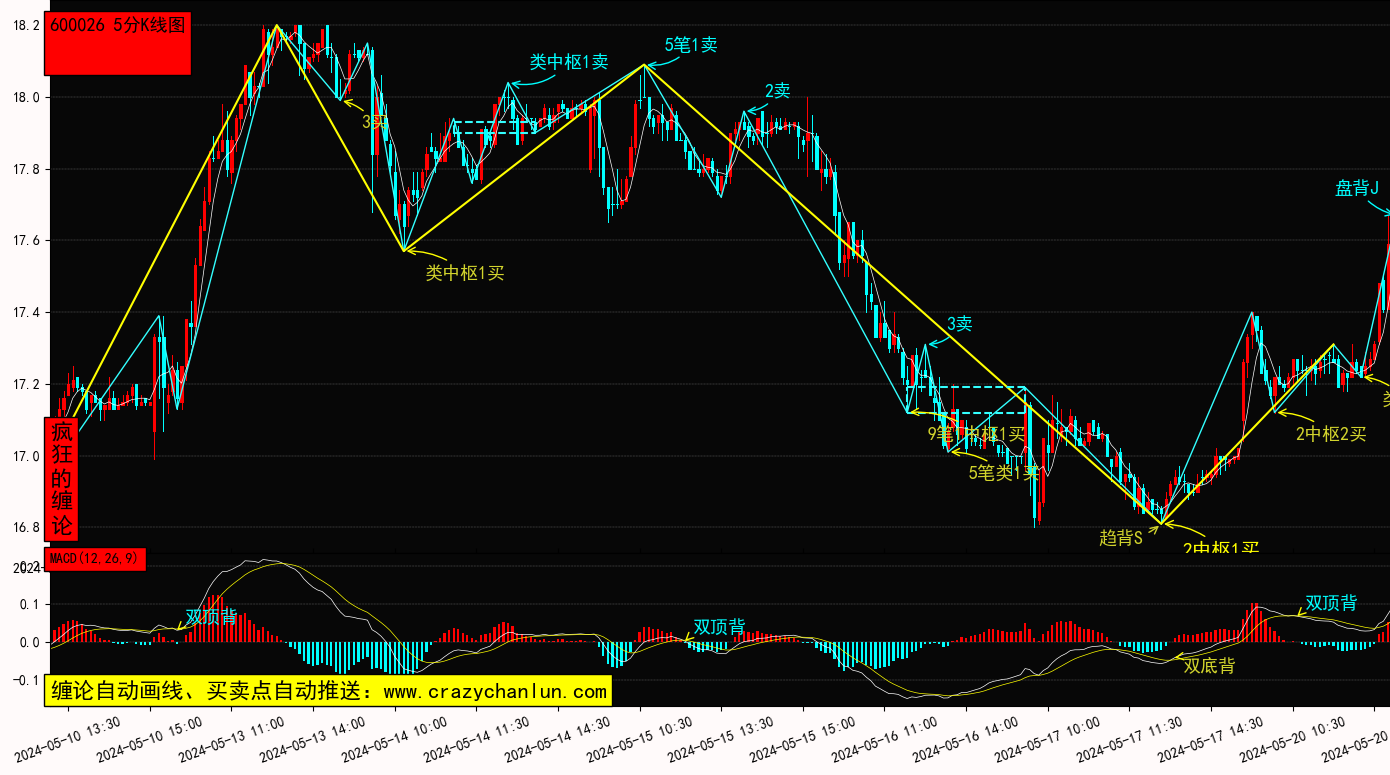This screenshot has height=775, width=1390.
Task: Click the '双顶背' label near 2024-05-15 10:30
Action: (719, 627)
